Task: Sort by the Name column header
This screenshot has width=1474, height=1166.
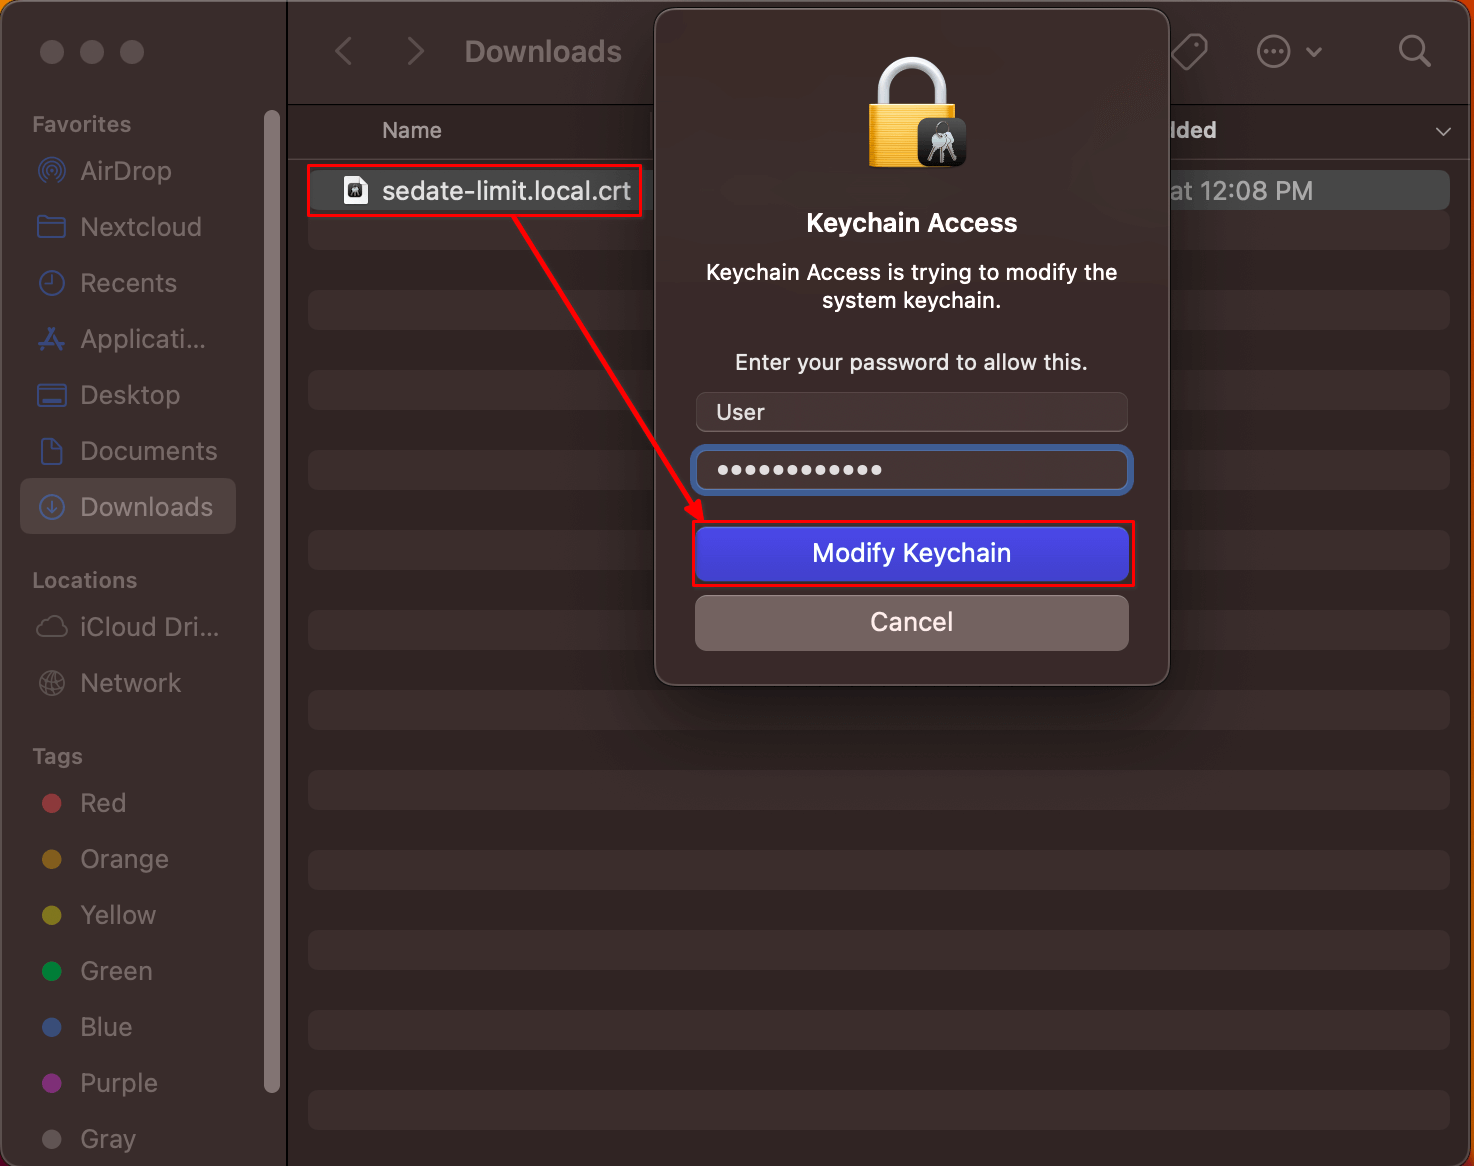Action: tap(411, 130)
